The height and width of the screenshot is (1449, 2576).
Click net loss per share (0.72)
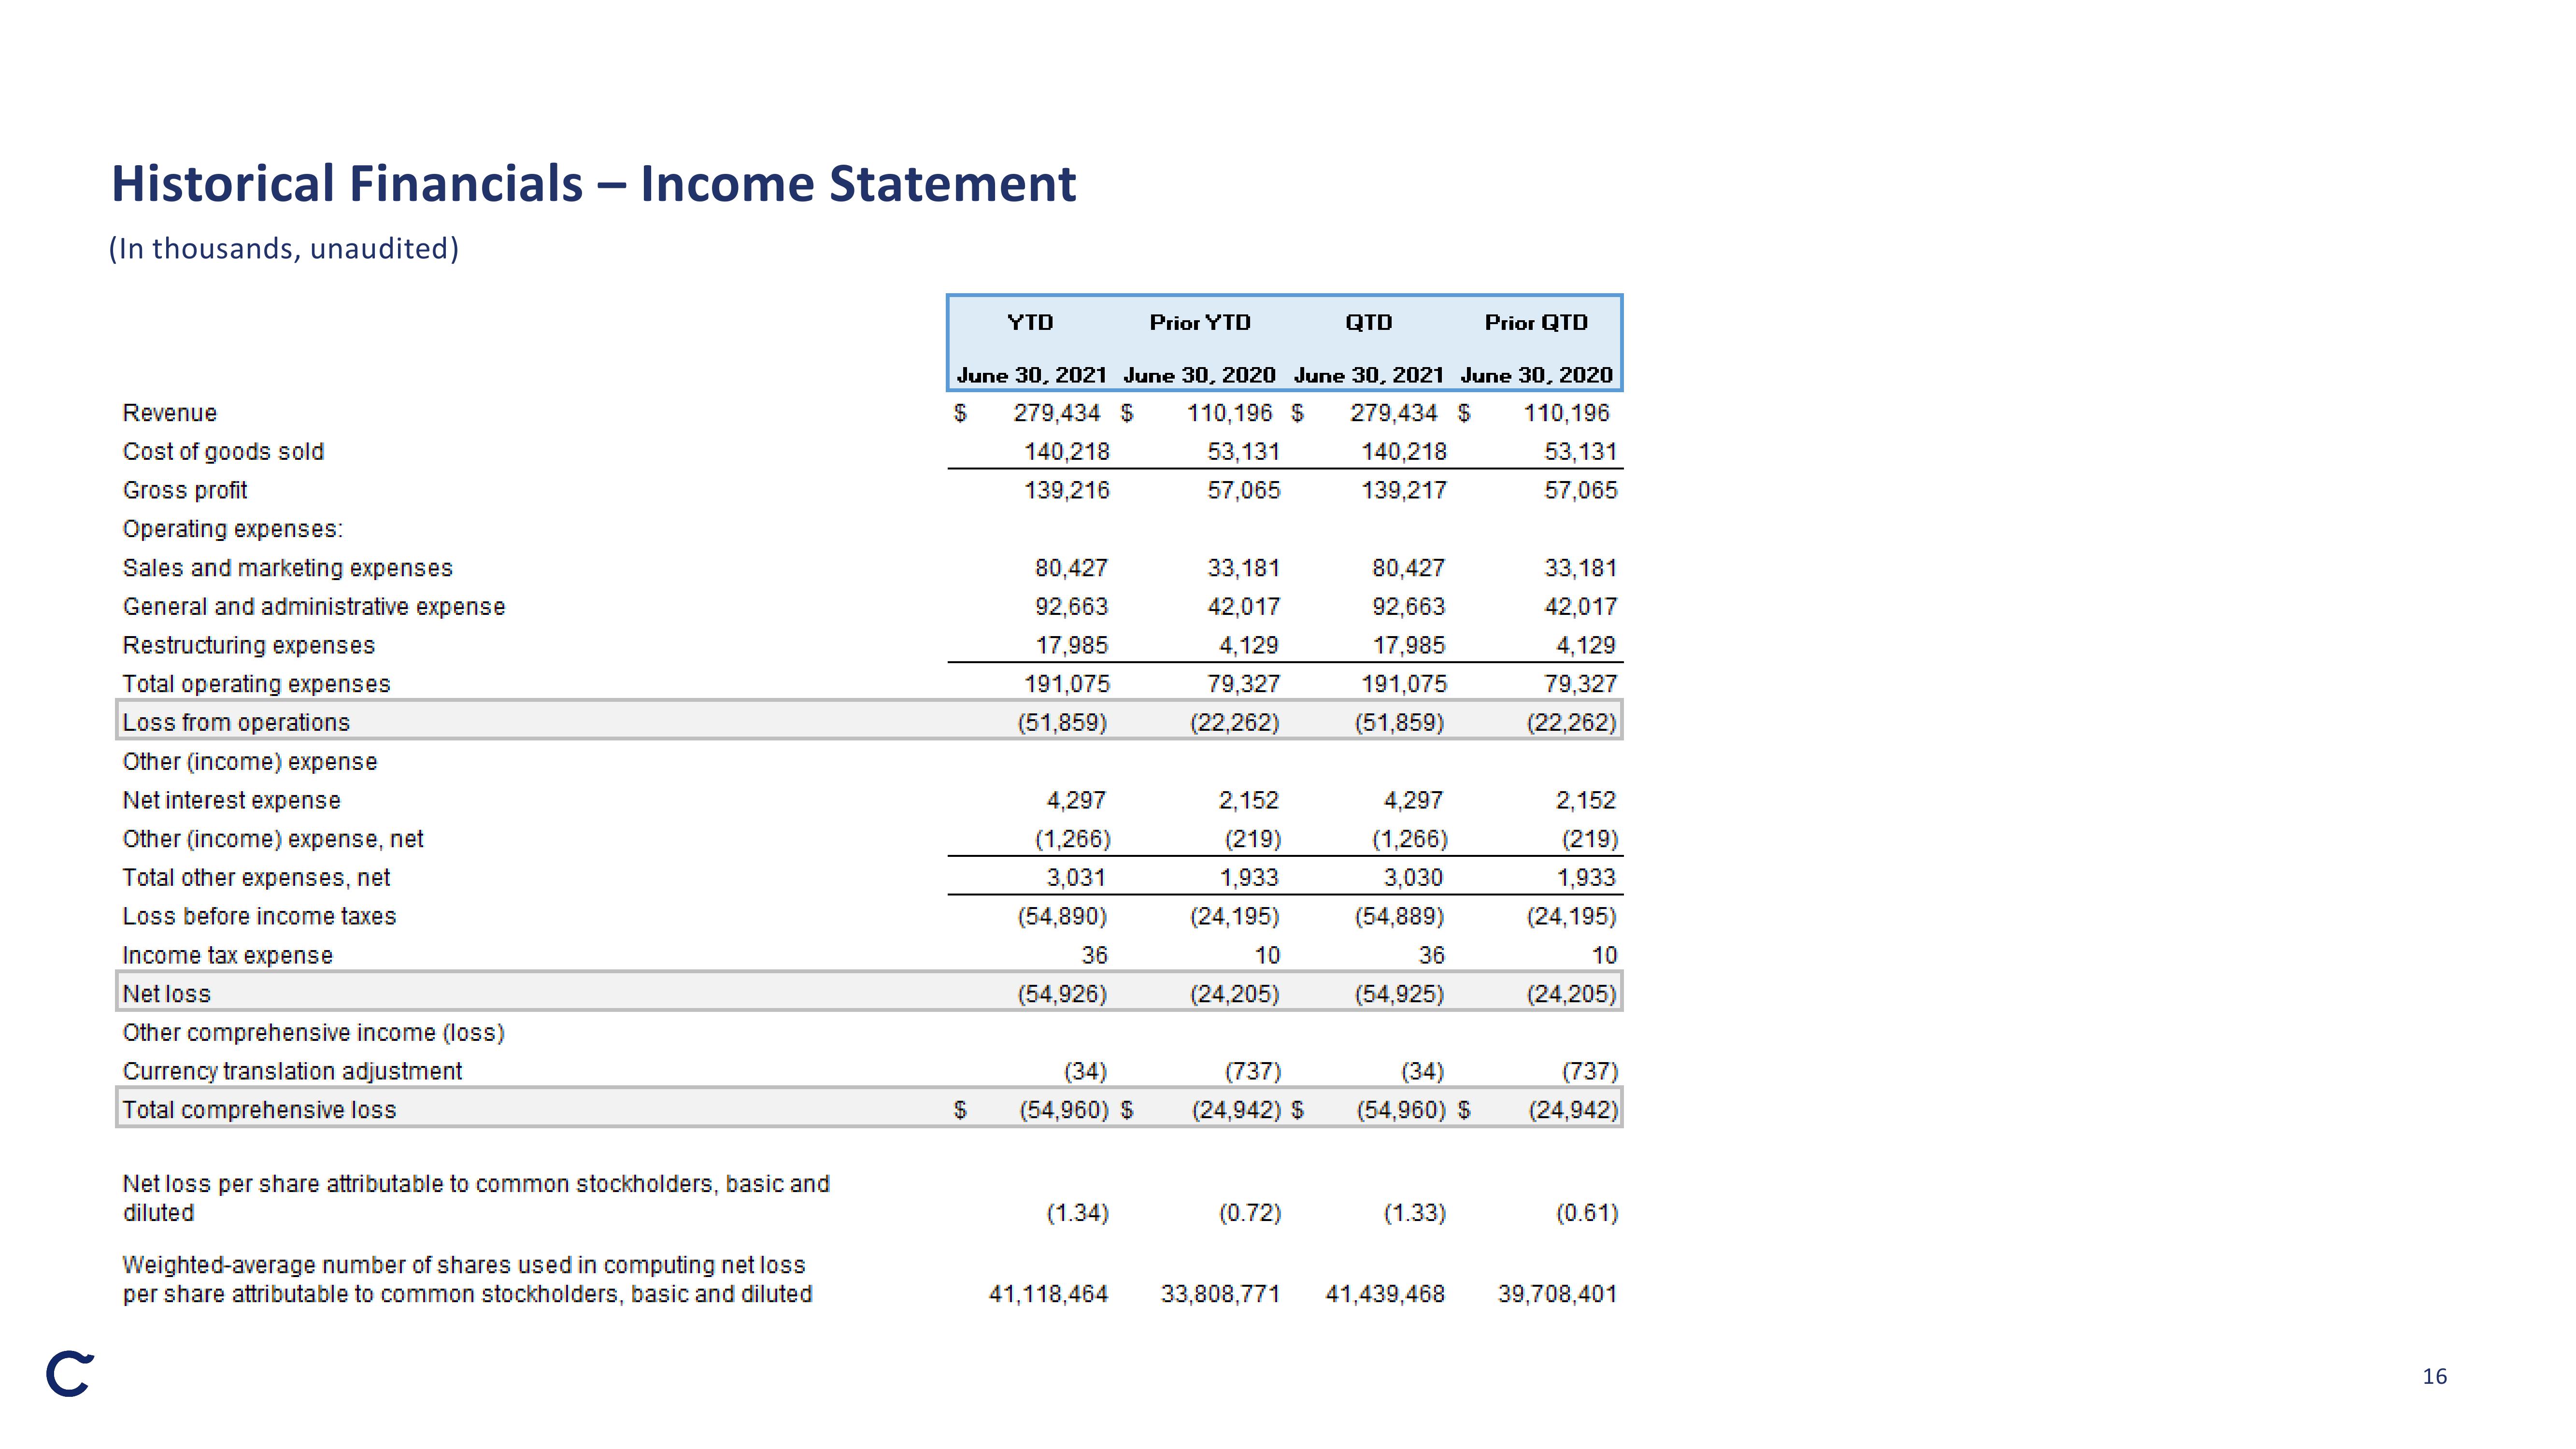1250,1213
